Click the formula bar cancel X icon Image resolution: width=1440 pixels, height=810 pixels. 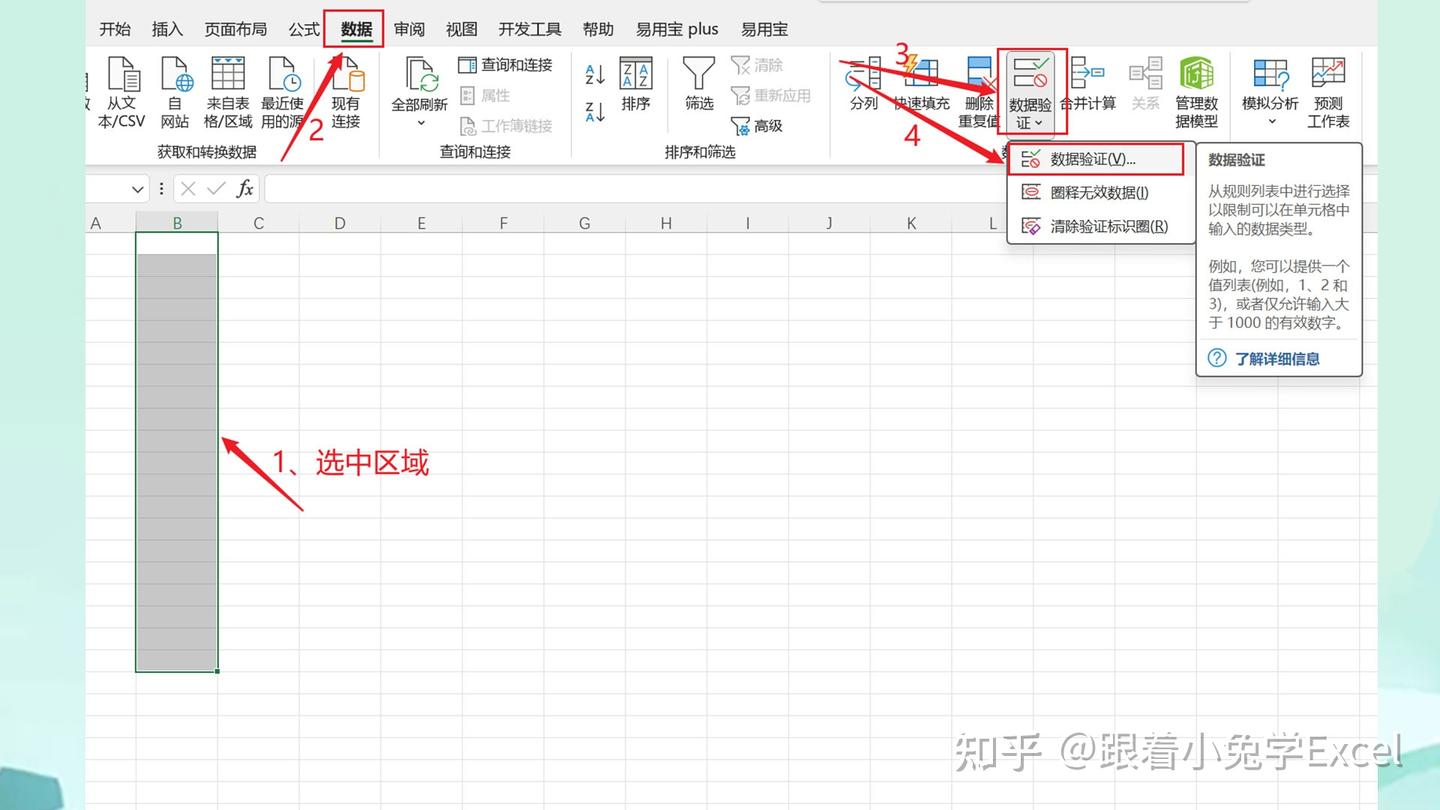pyautogui.click(x=188, y=189)
